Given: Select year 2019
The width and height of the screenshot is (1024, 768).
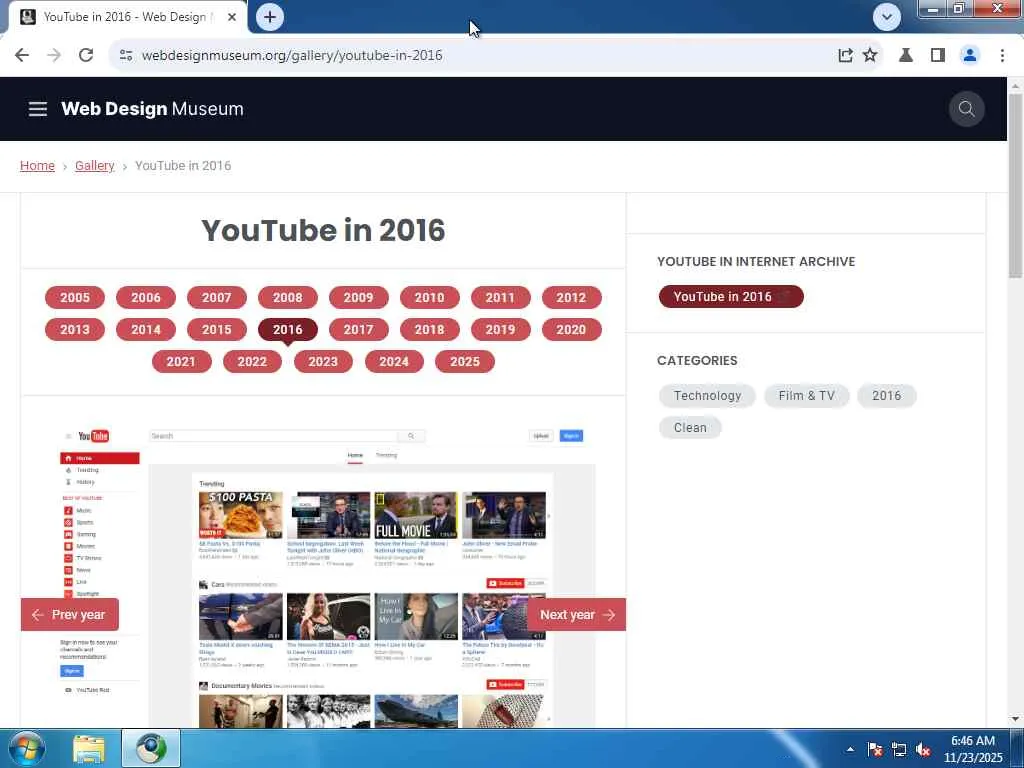Looking at the screenshot, I should [500, 330].
